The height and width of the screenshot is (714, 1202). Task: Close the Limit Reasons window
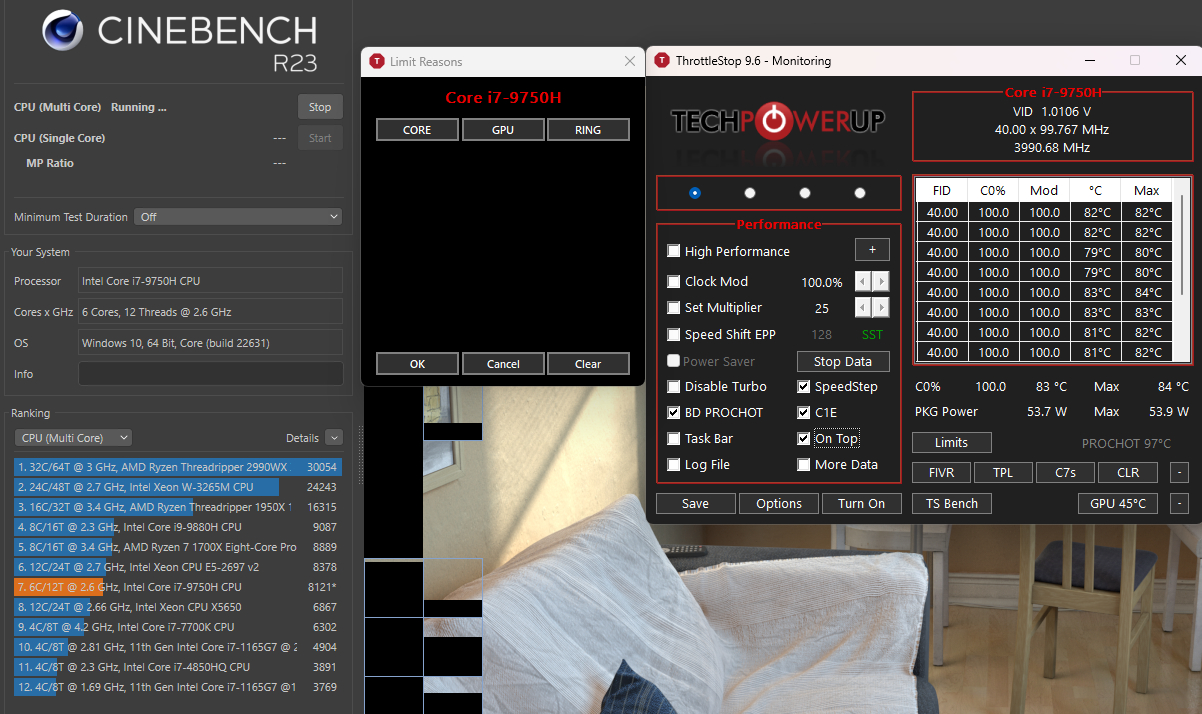pos(630,61)
